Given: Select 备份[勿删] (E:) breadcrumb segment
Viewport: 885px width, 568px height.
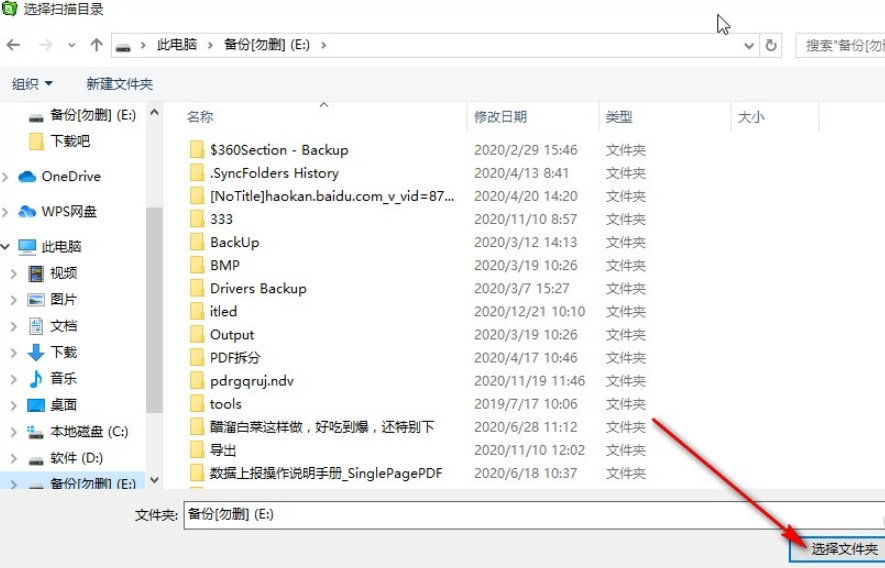Looking at the screenshot, I should pos(267,45).
